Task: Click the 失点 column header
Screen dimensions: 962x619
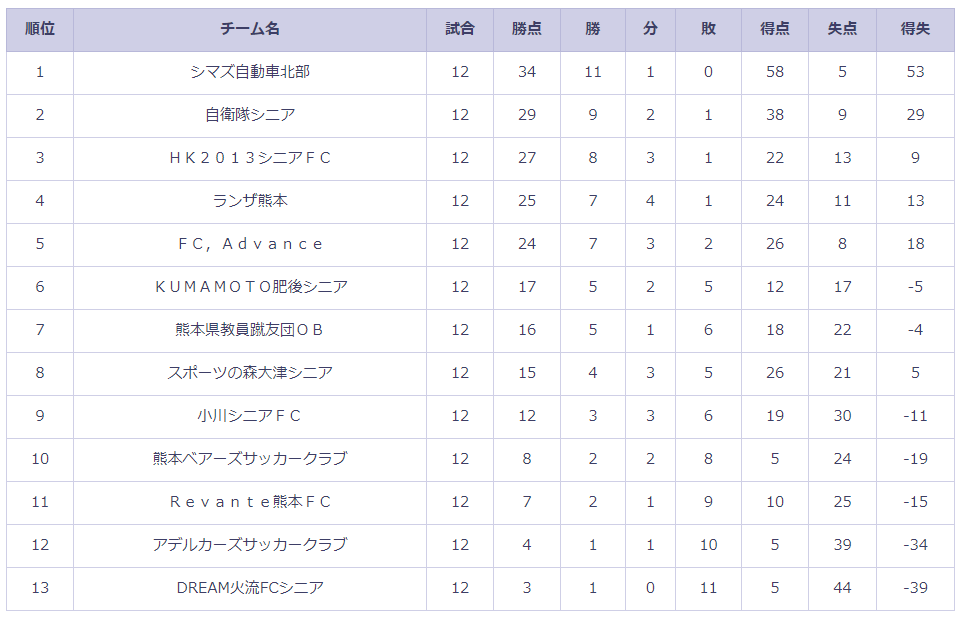Action: pos(842,29)
